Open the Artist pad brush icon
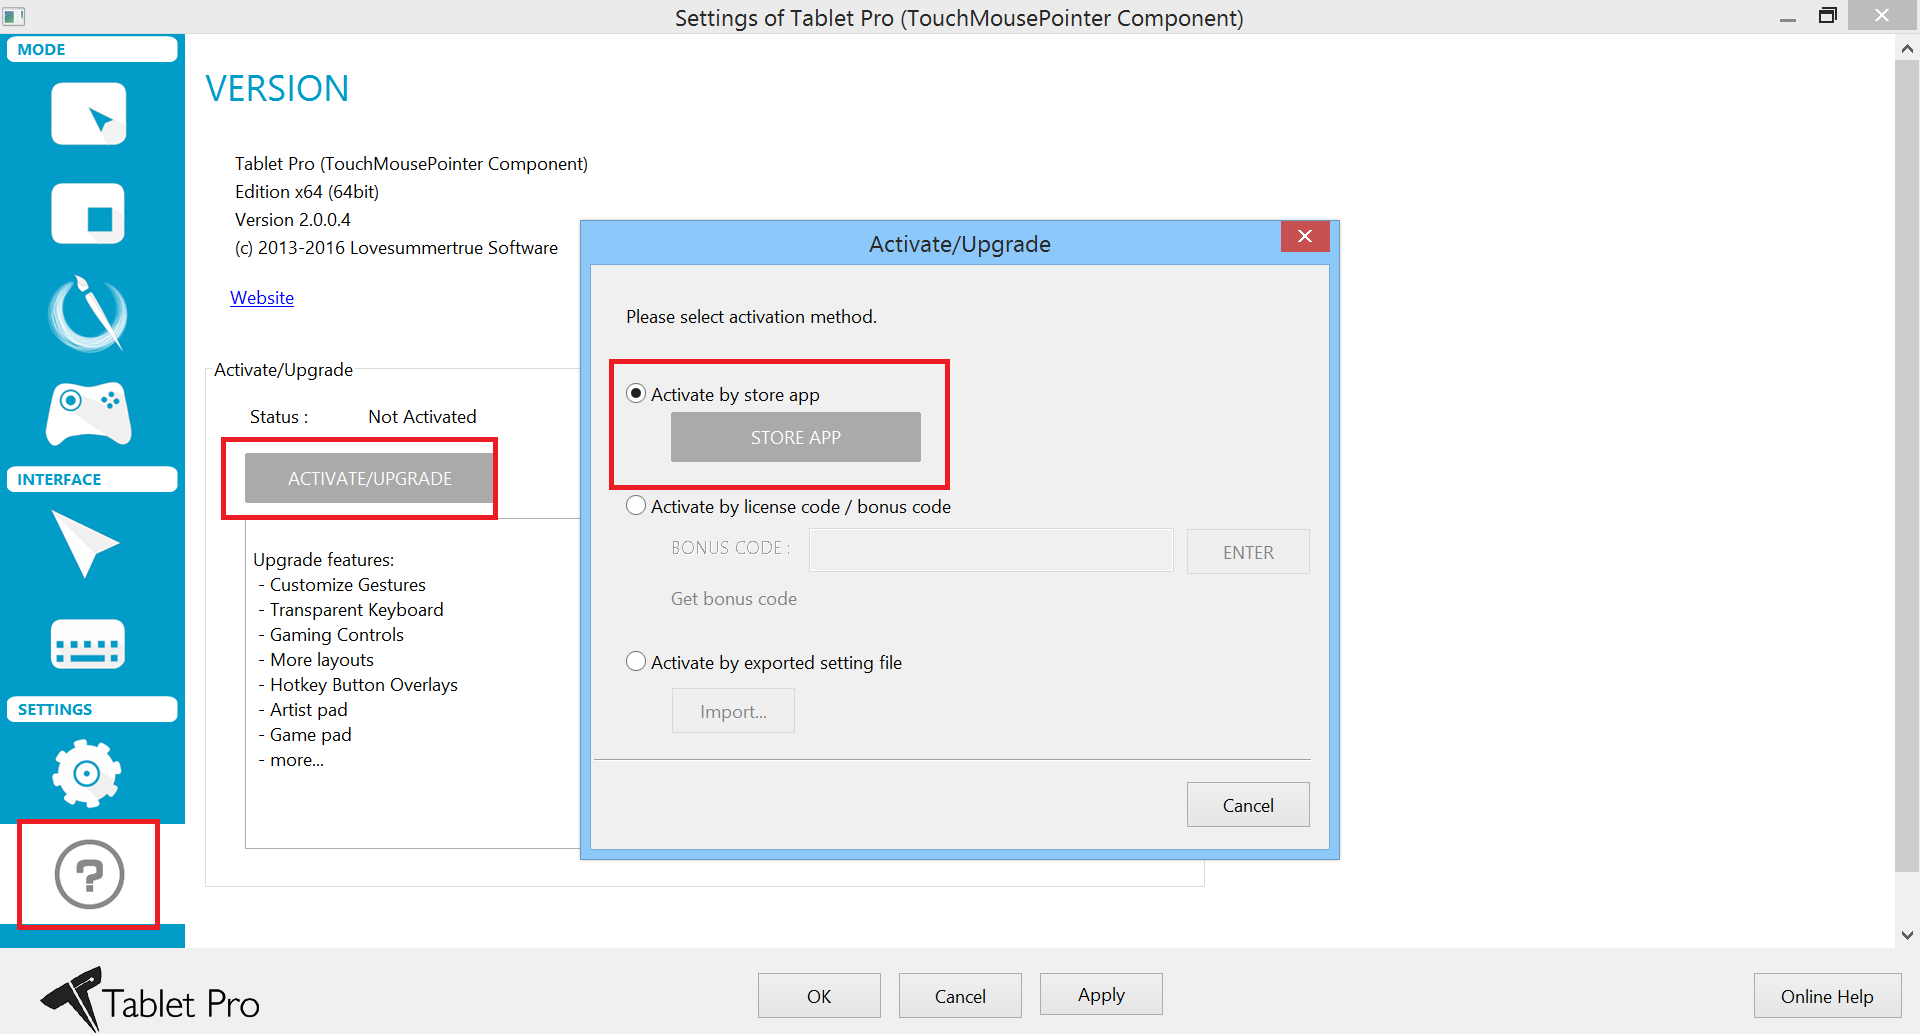This screenshot has height=1034, width=1920. [89, 314]
